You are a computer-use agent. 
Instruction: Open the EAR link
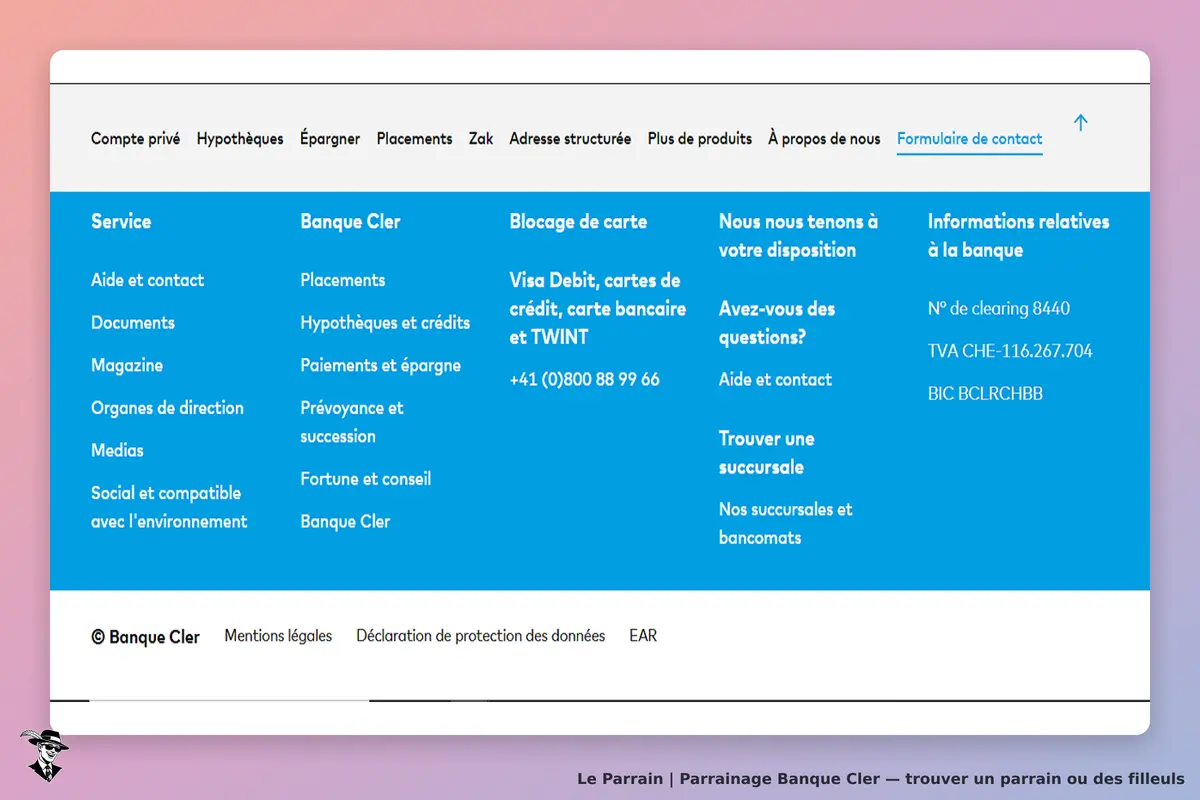click(643, 635)
